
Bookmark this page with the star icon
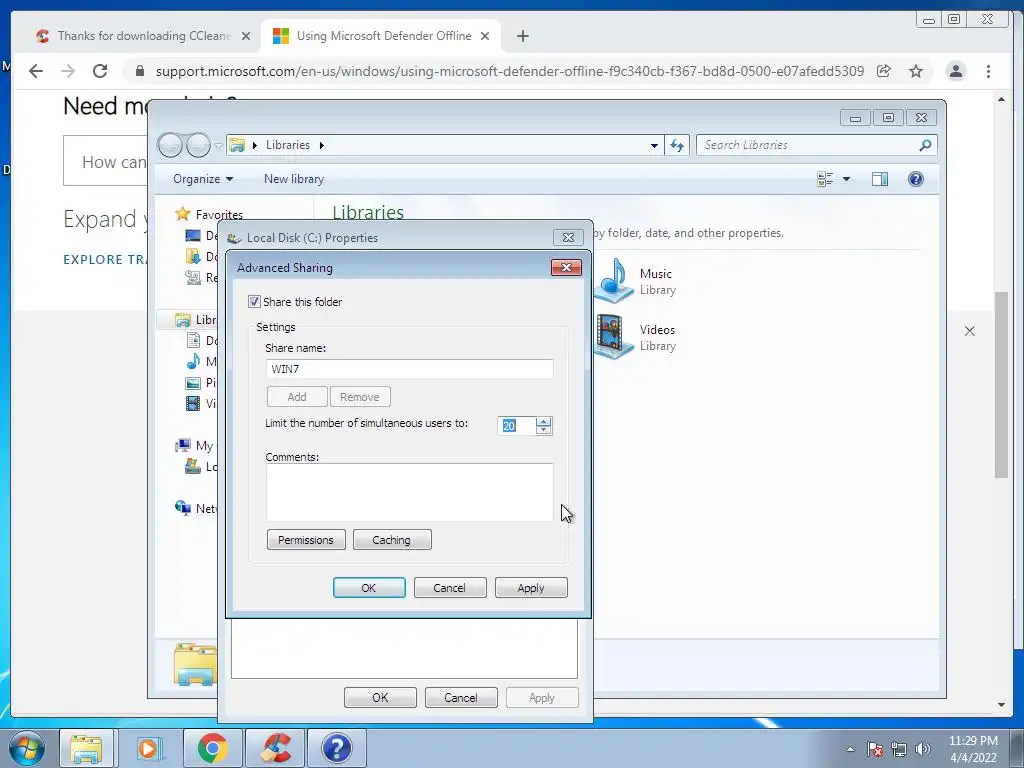click(916, 71)
